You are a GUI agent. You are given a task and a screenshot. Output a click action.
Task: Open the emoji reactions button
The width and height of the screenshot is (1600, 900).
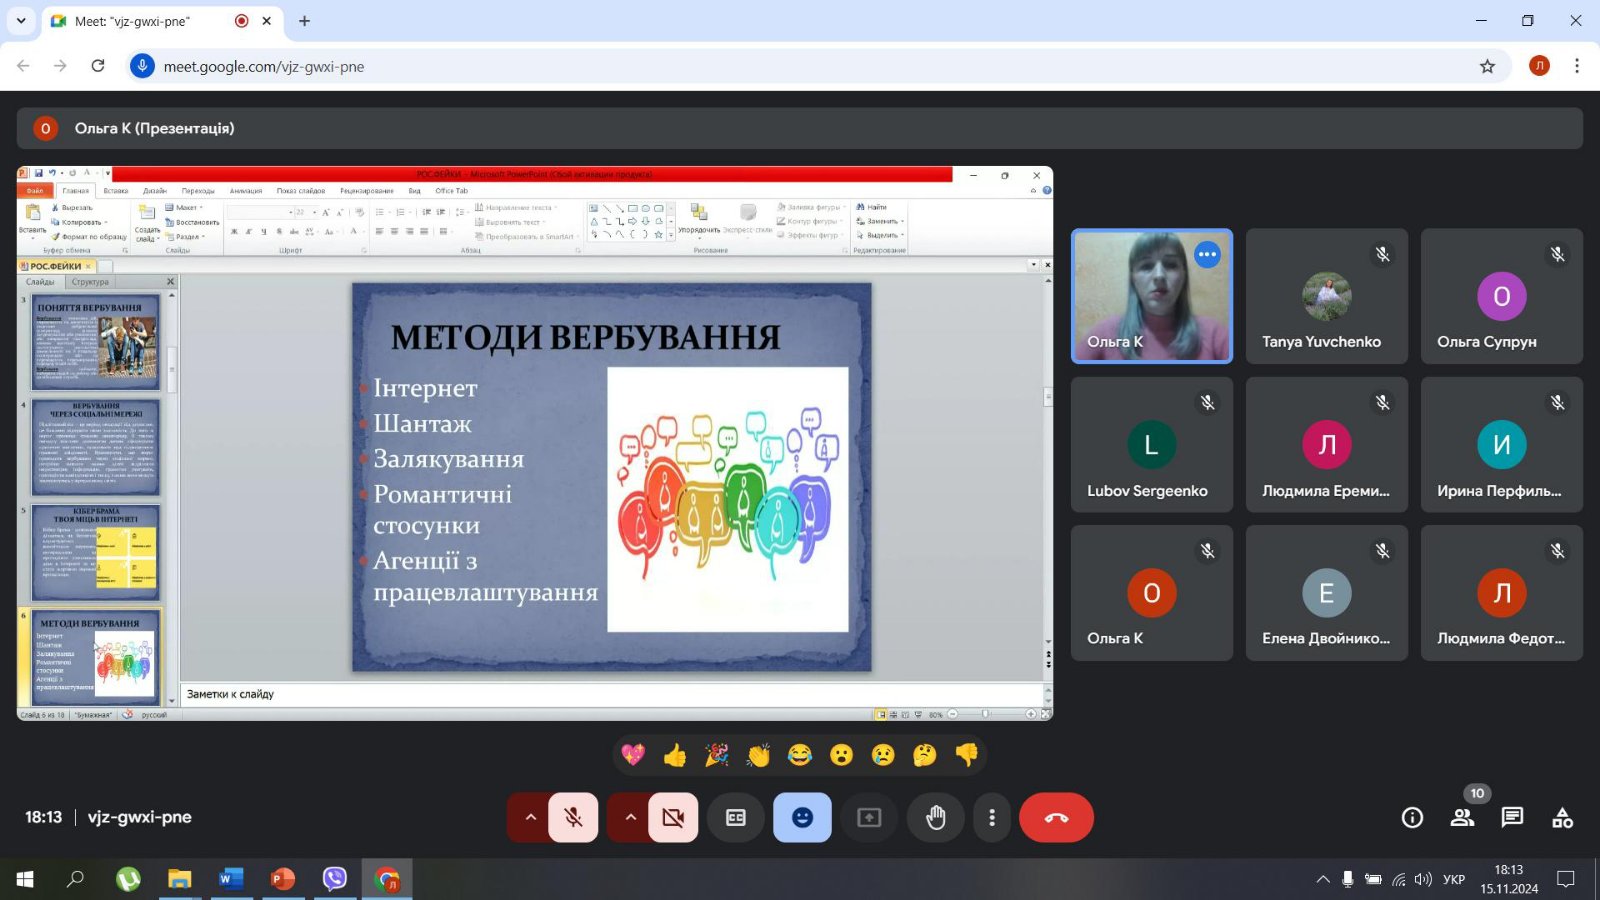click(802, 817)
